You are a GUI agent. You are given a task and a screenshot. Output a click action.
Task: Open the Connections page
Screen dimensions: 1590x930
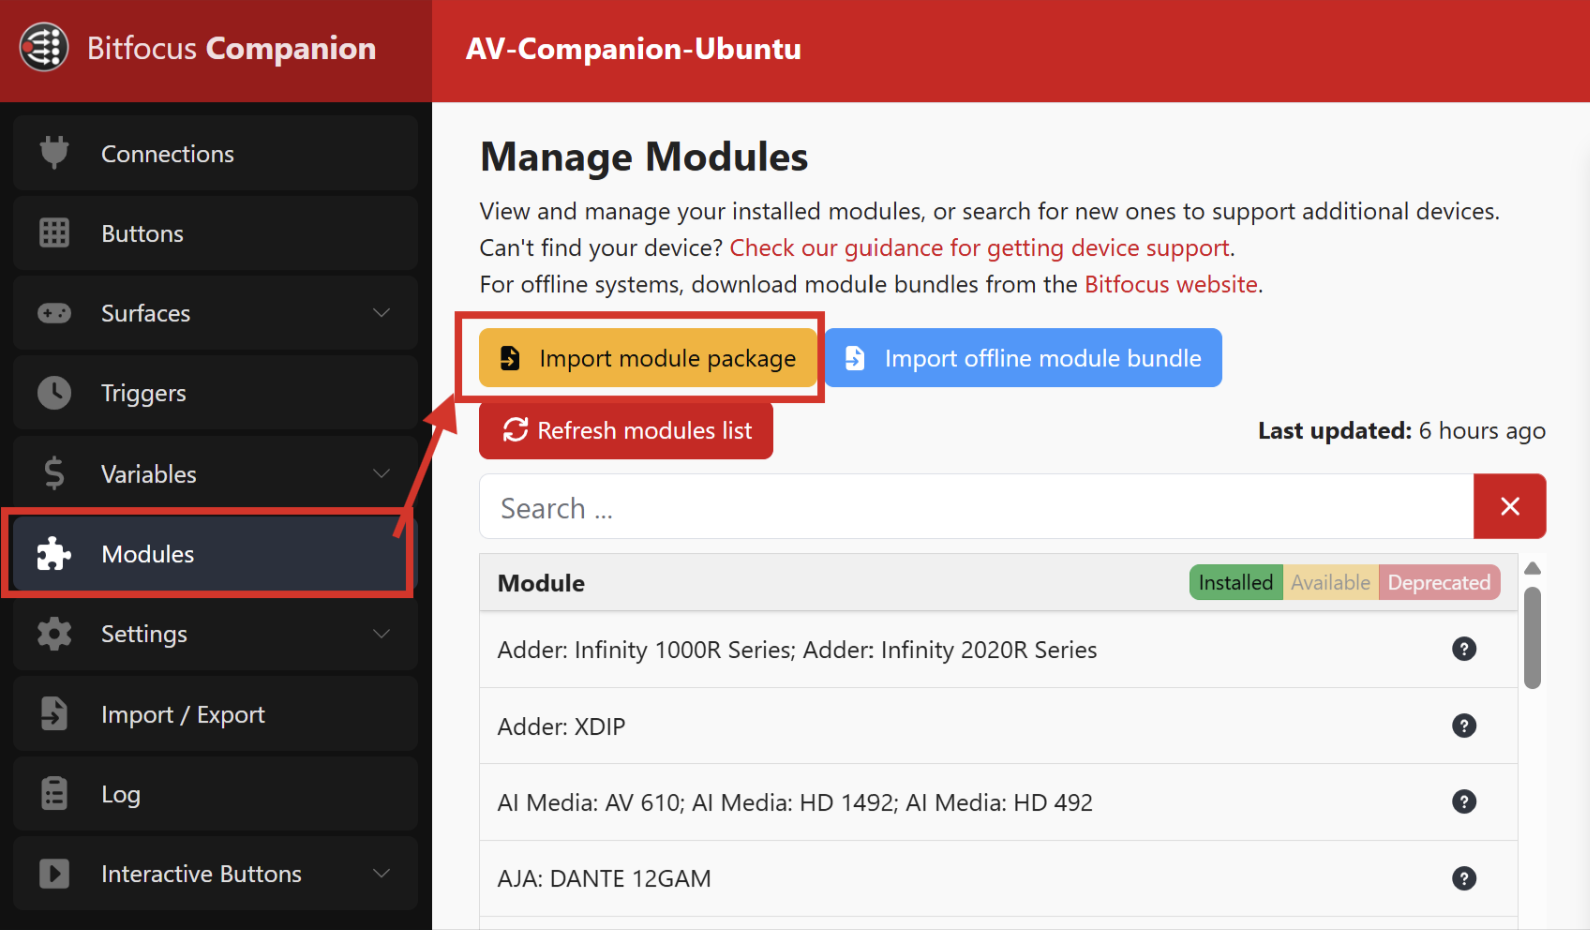click(x=215, y=153)
